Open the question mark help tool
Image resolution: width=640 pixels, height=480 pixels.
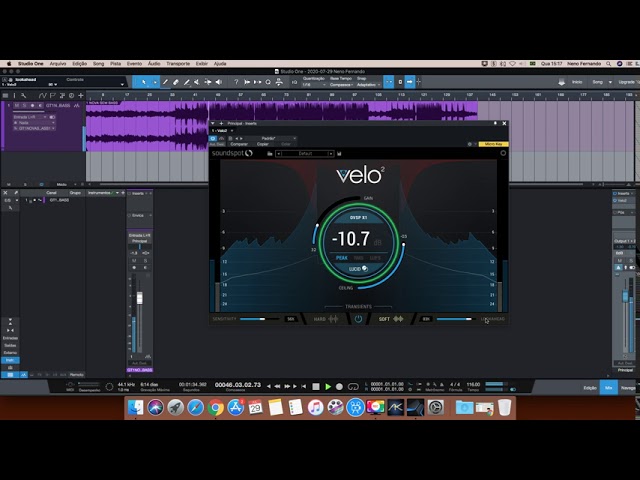236,82
